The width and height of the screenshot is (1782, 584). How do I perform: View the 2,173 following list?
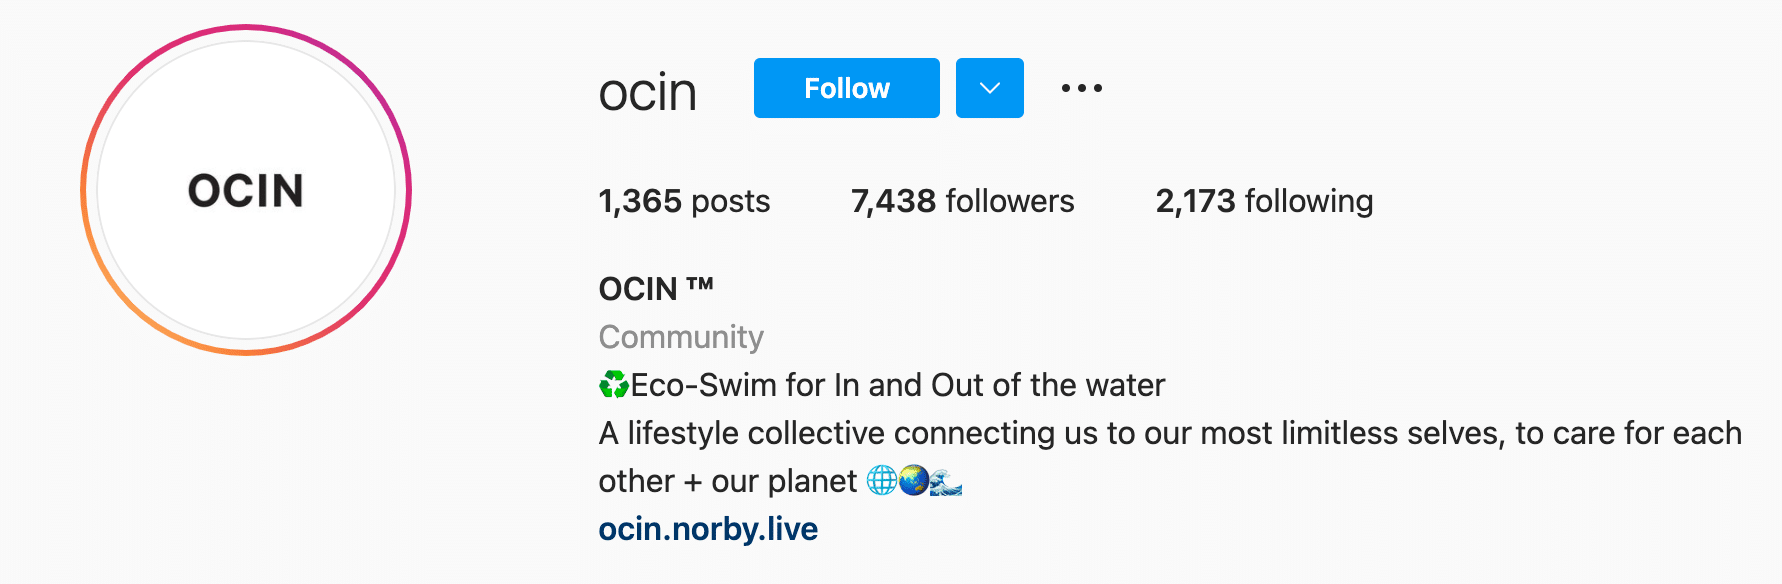[1264, 201]
